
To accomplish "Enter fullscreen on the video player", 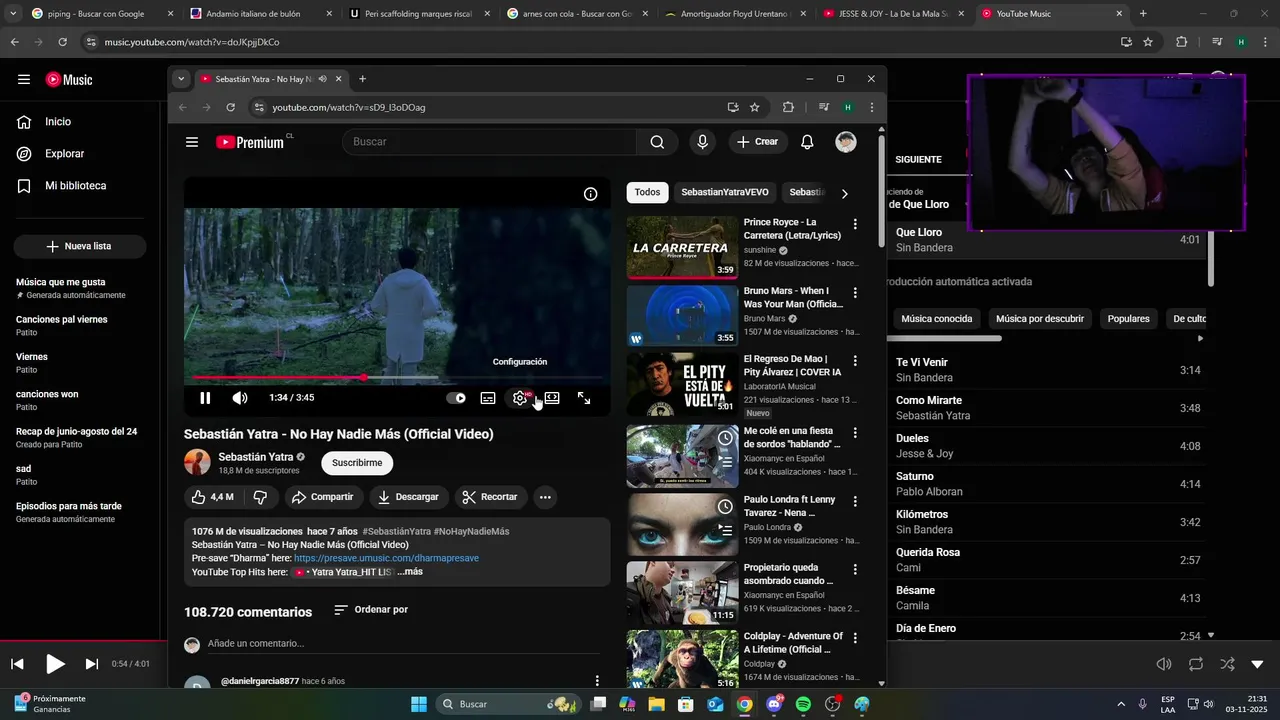I will point(584,398).
